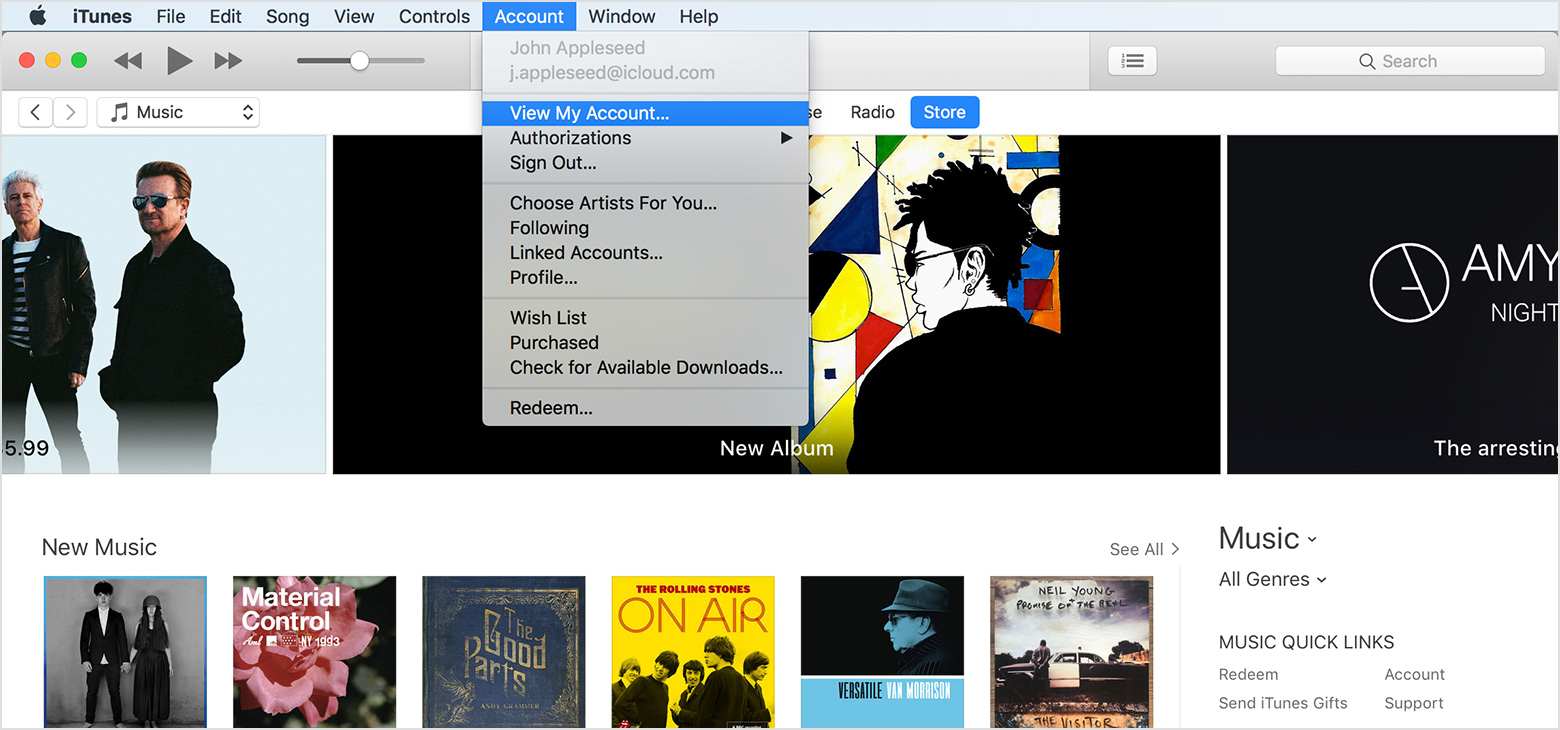1560x730 pixels.
Task: Adjust the volume slider knob
Action: coord(359,61)
